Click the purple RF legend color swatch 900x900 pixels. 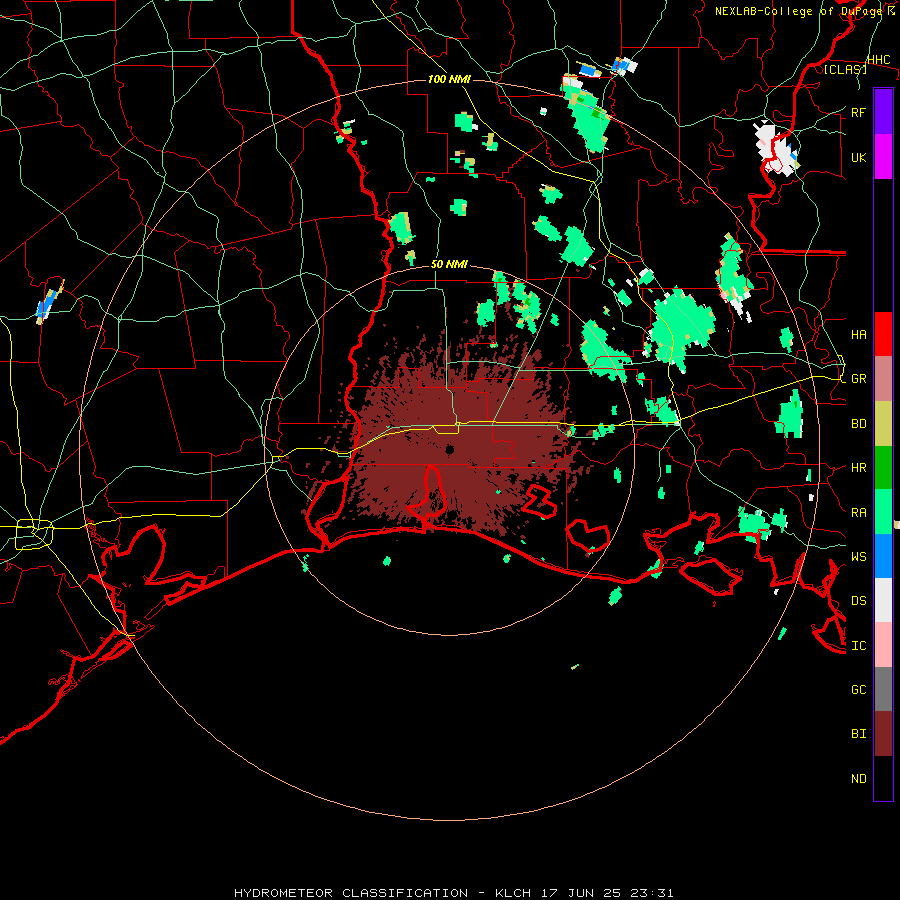[x=883, y=112]
